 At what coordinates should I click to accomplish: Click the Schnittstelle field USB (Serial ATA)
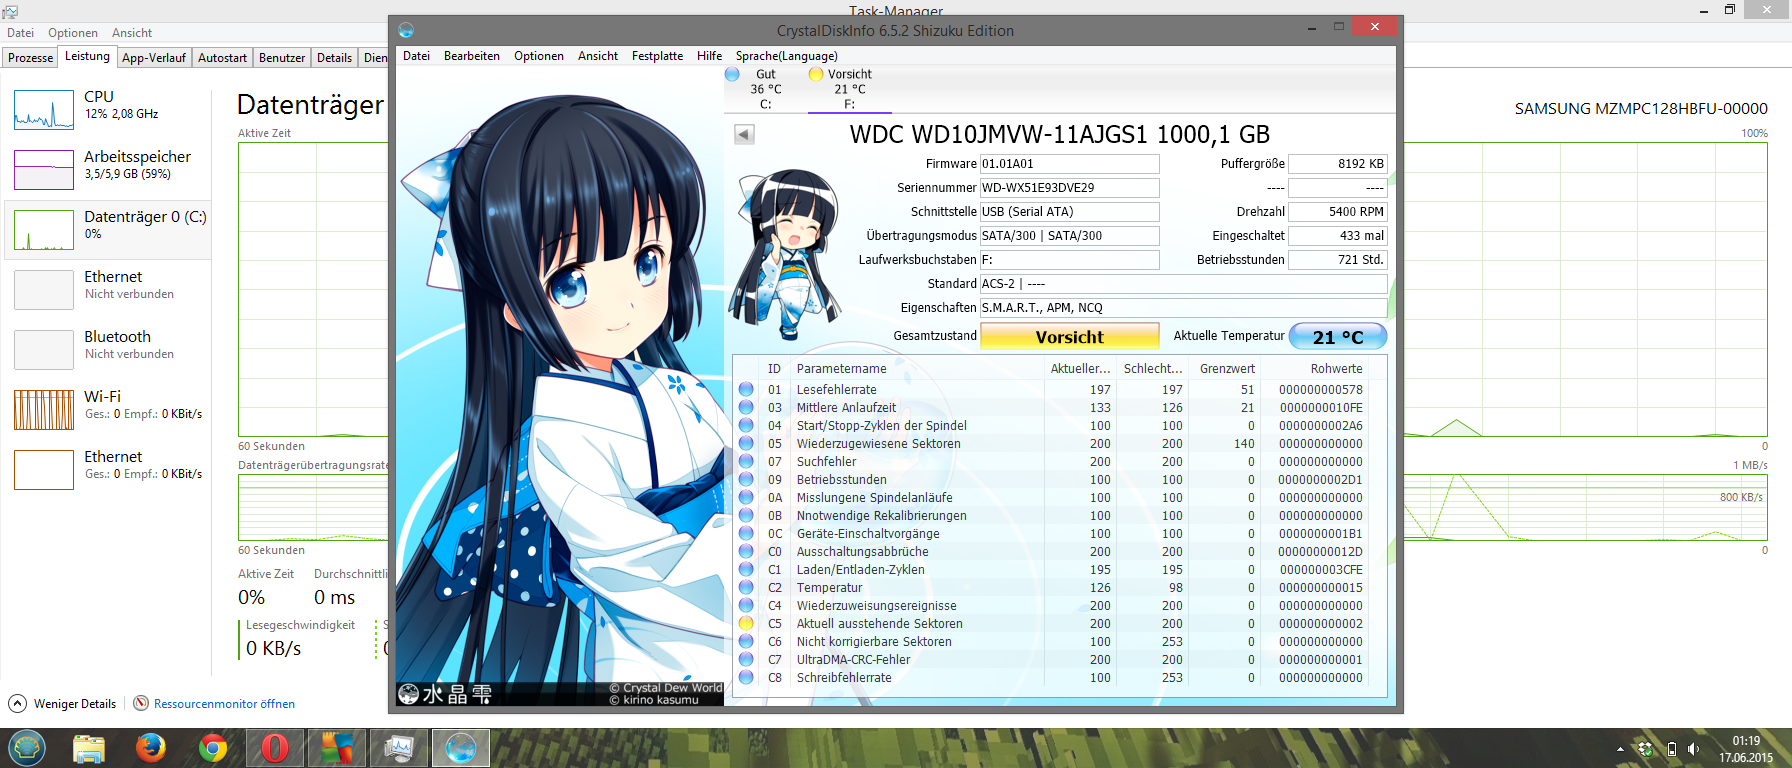click(1069, 212)
